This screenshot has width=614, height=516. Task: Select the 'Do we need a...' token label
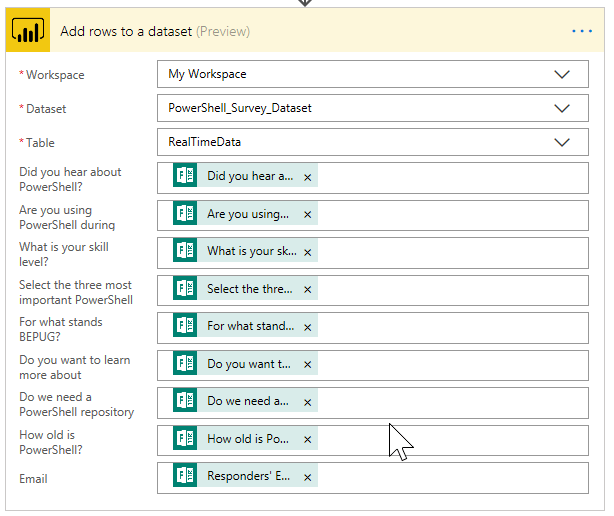248,401
